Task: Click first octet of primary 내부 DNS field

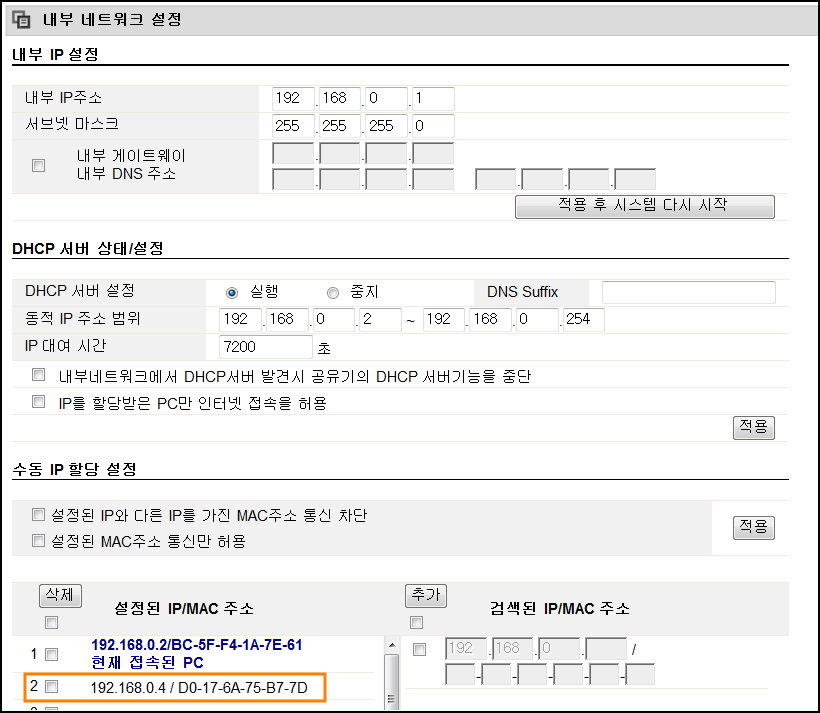Action: (x=293, y=179)
